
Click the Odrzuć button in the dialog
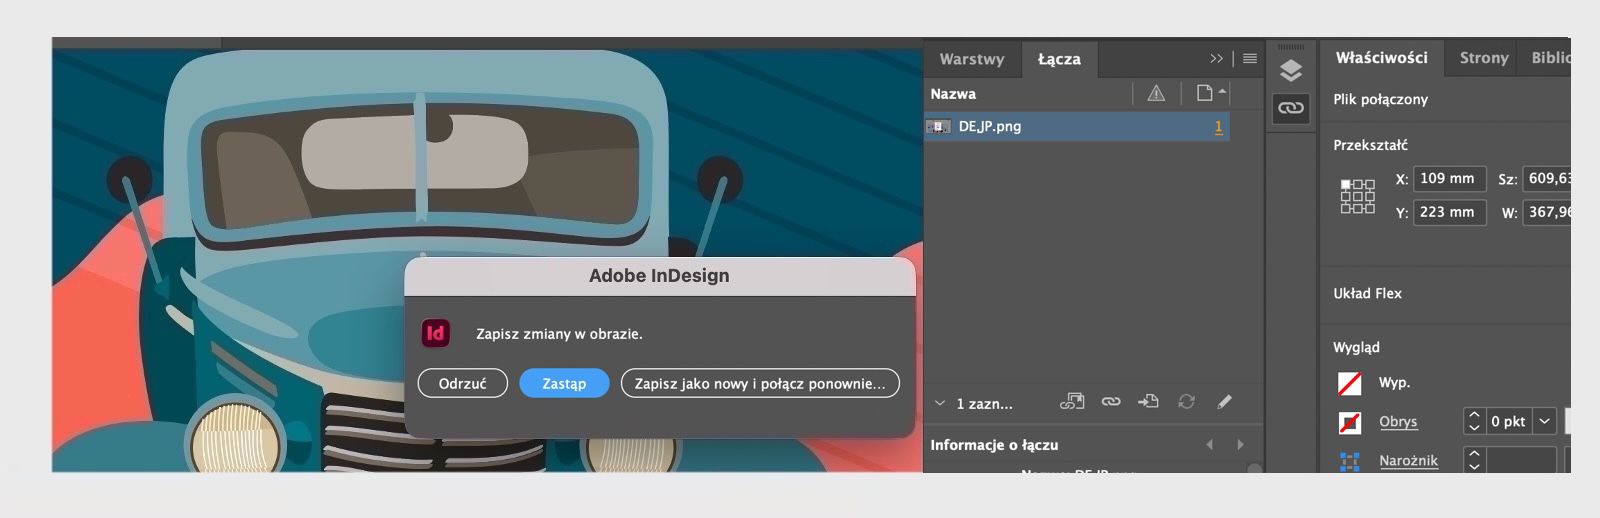(462, 383)
